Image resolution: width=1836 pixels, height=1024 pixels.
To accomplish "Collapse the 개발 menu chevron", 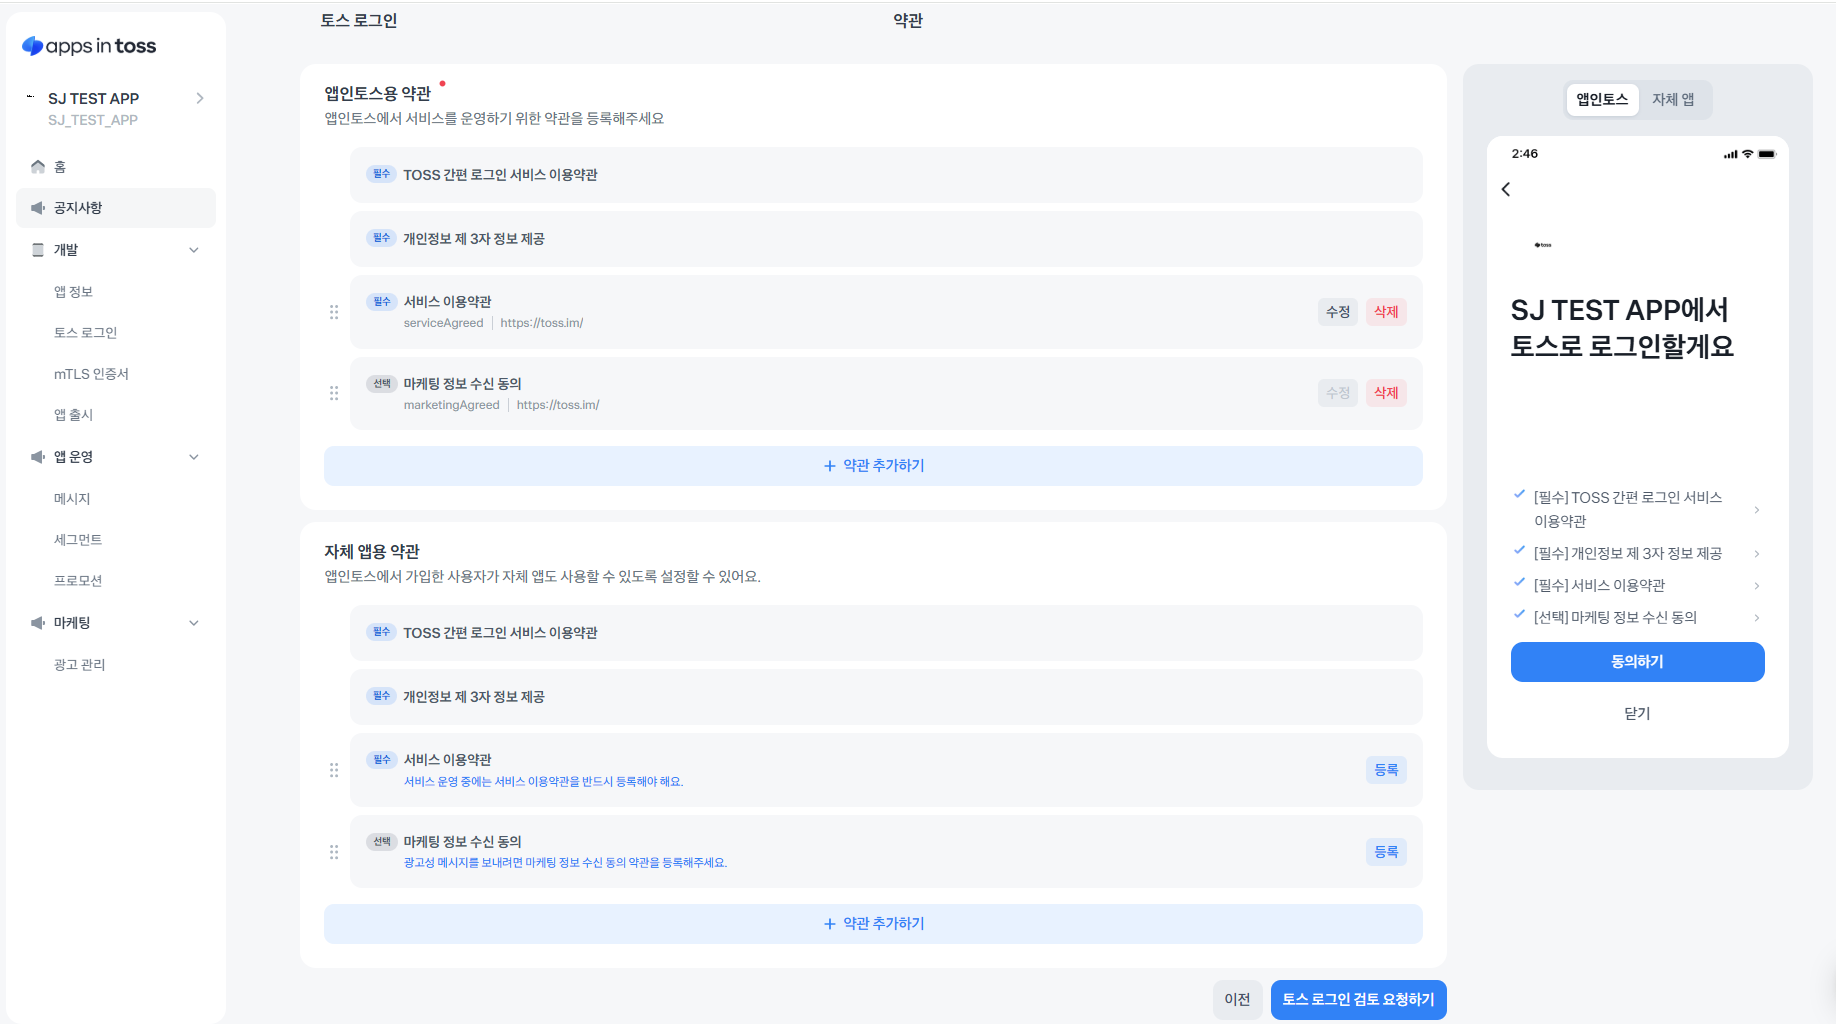I will [194, 250].
